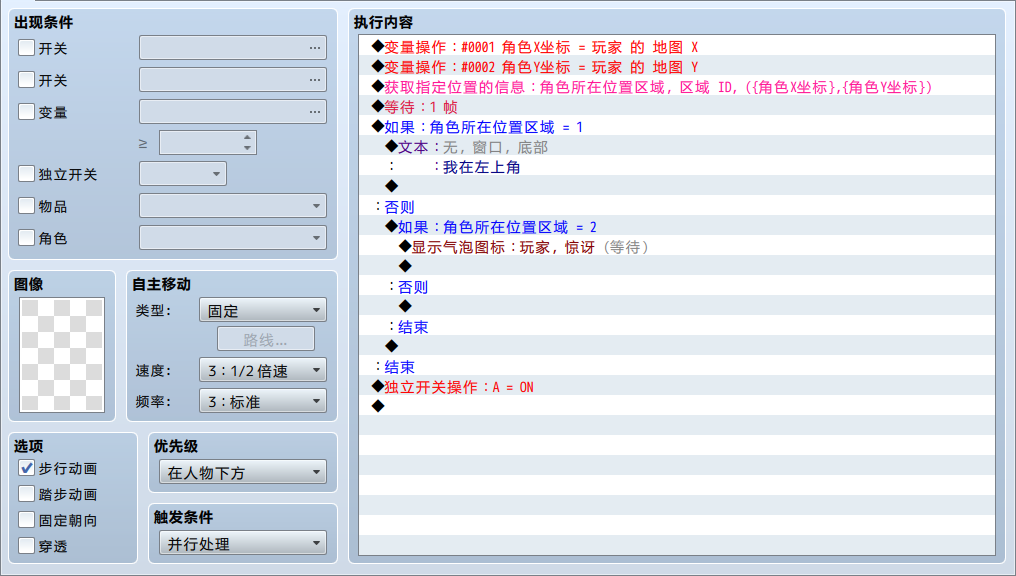Enable the 踏步动画 option
Screen dimensions: 1016x576
(x=27, y=494)
